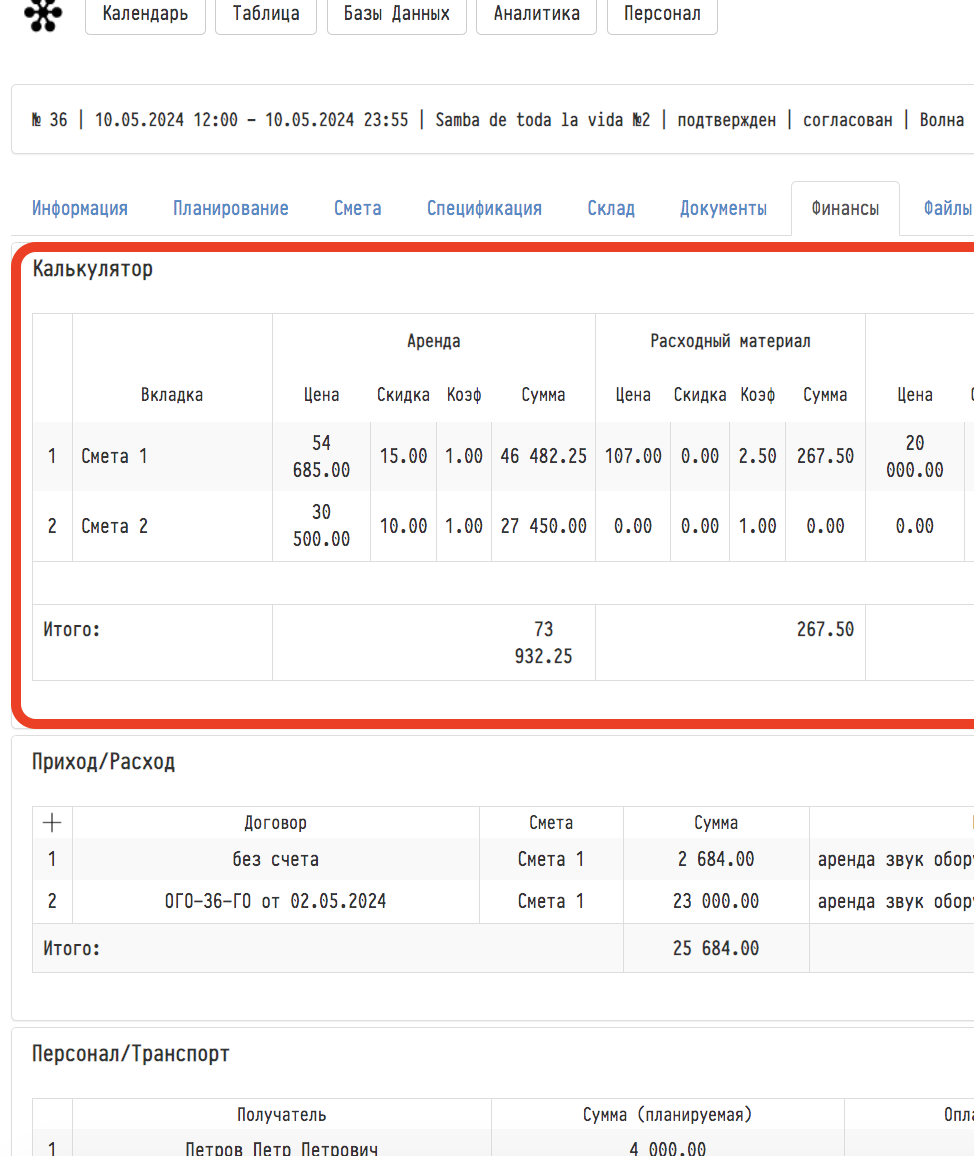This screenshot has width=974, height=1156.
Task: Click the app logo icon
Action: coord(43,14)
